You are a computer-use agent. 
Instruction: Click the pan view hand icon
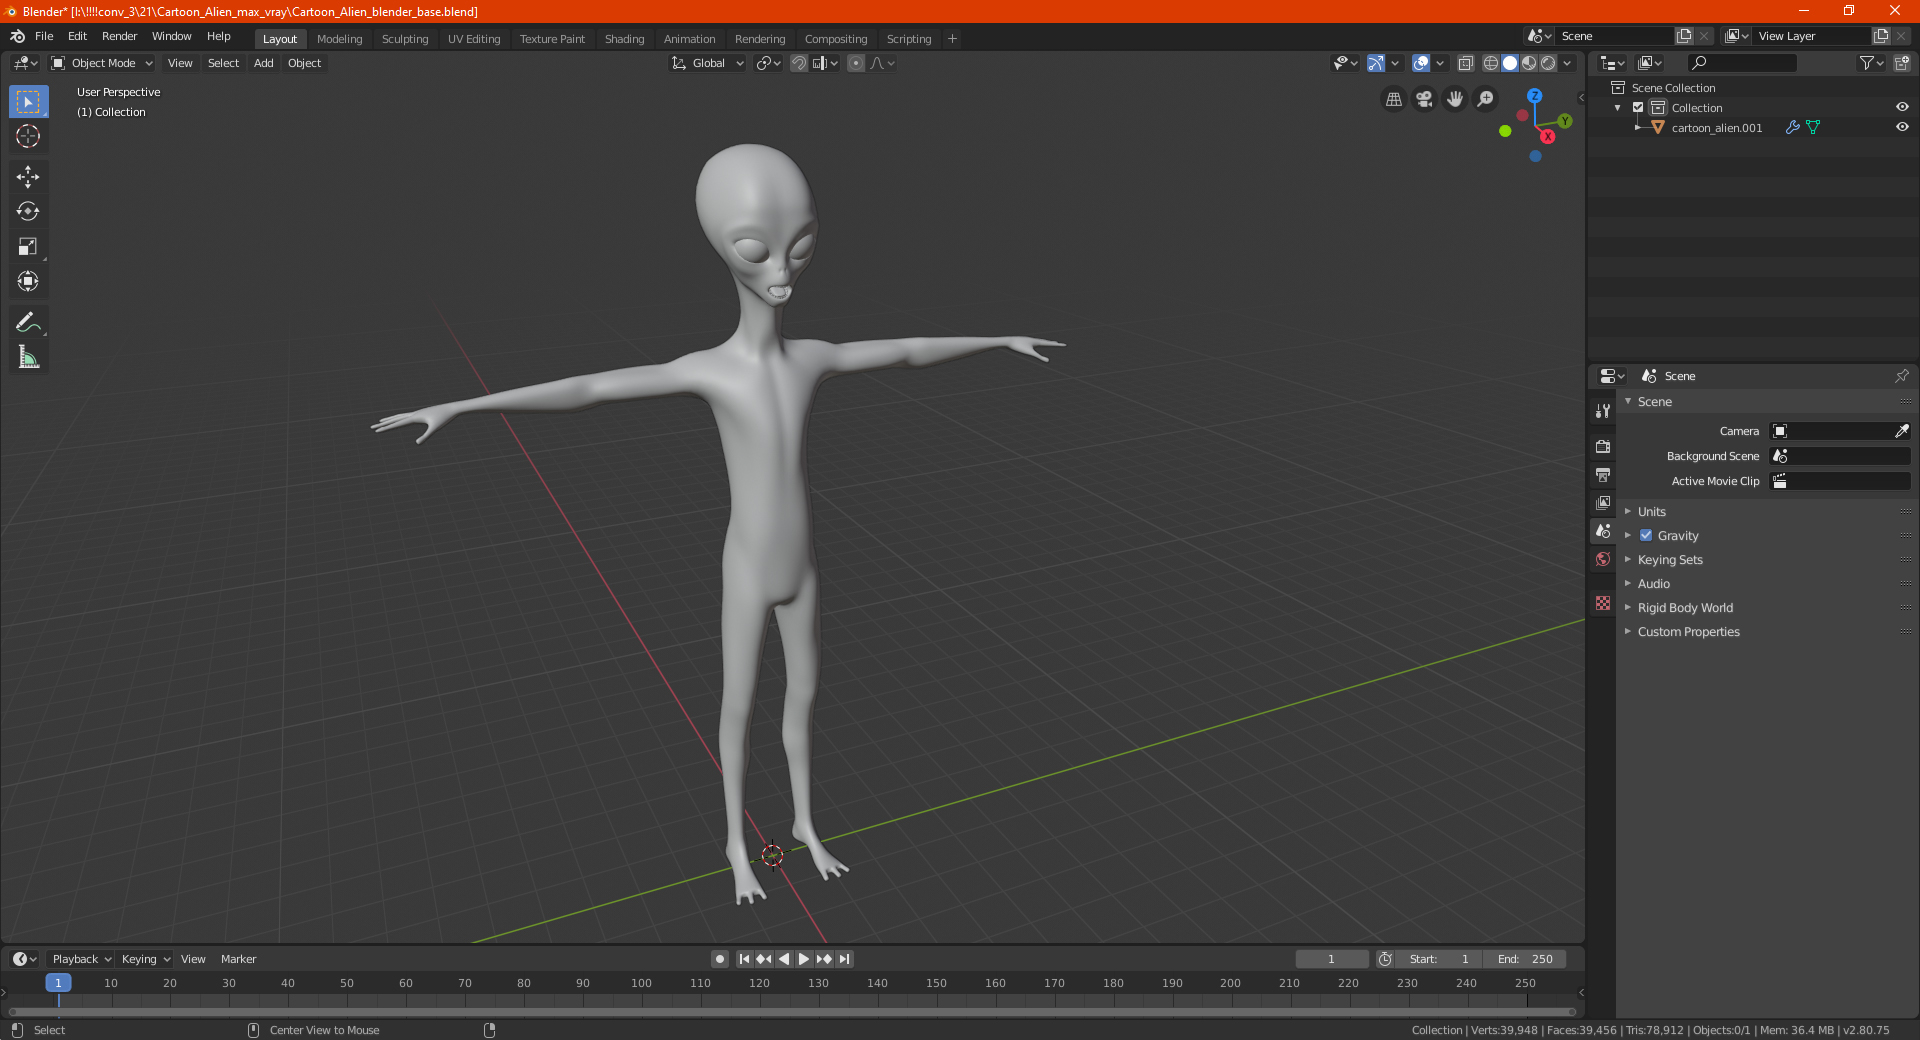(1455, 99)
